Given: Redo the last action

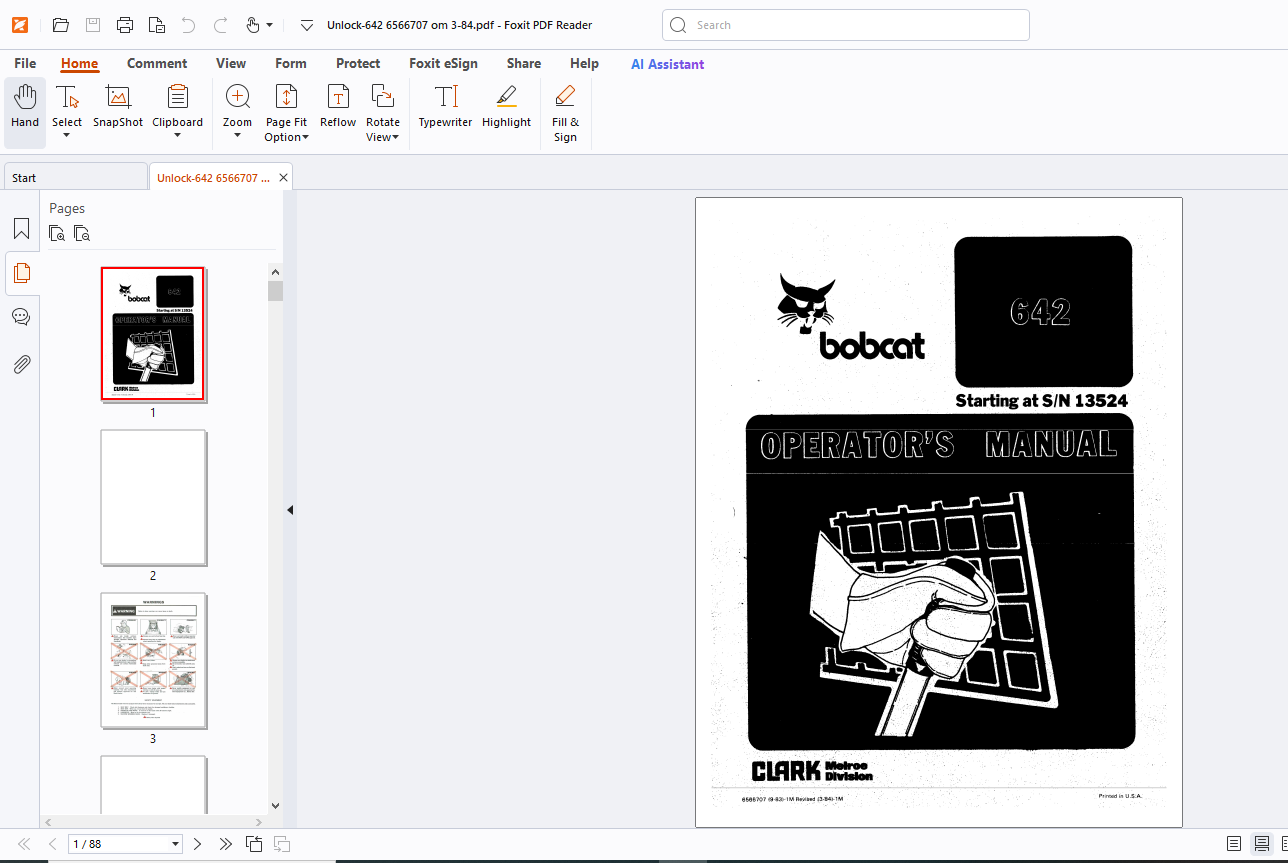Looking at the screenshot, I should coord(220,25).
